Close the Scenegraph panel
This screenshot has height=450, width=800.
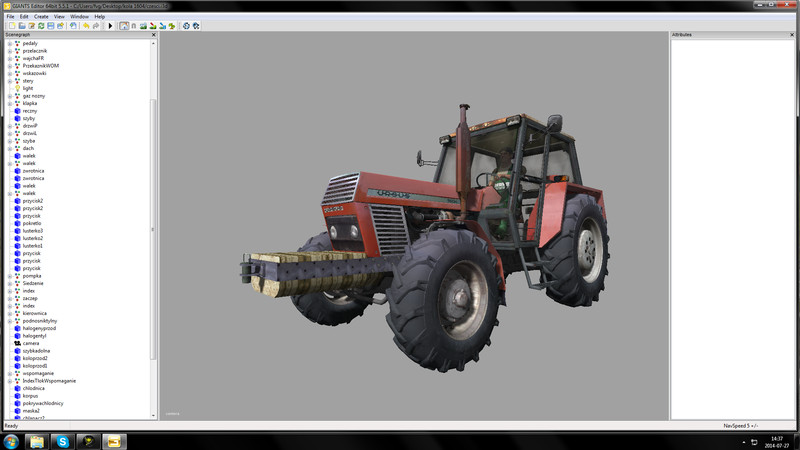tap(153, 34)
